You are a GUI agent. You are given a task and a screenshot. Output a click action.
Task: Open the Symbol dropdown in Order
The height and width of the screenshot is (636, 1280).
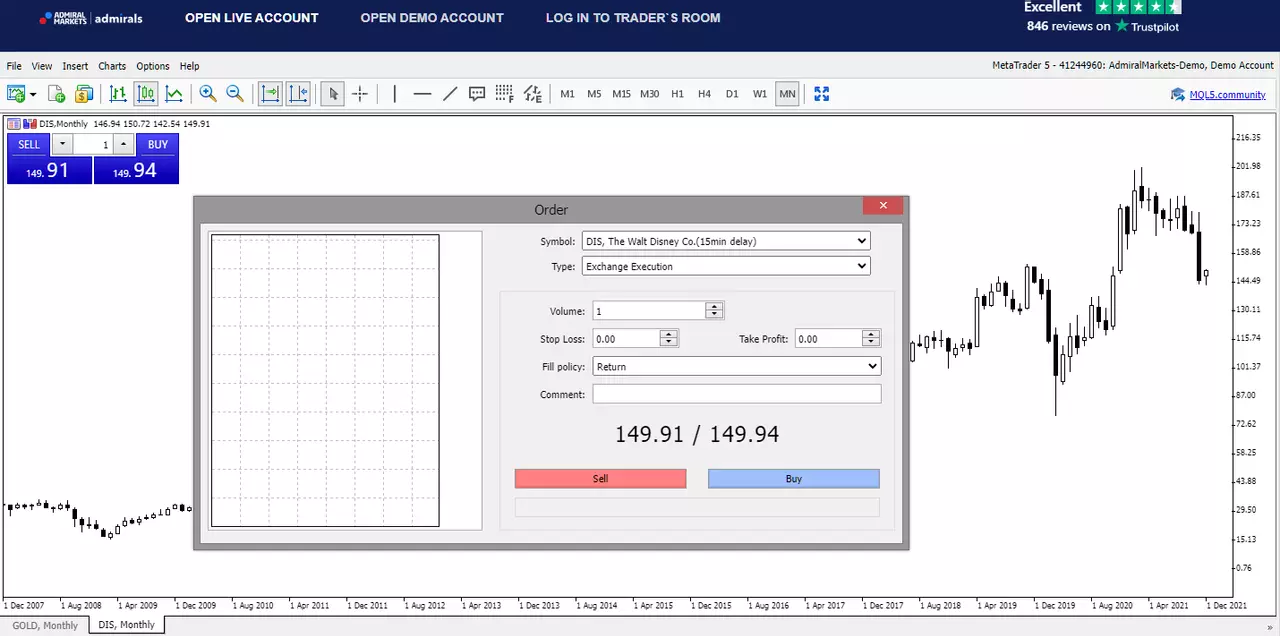coord(726,241)
